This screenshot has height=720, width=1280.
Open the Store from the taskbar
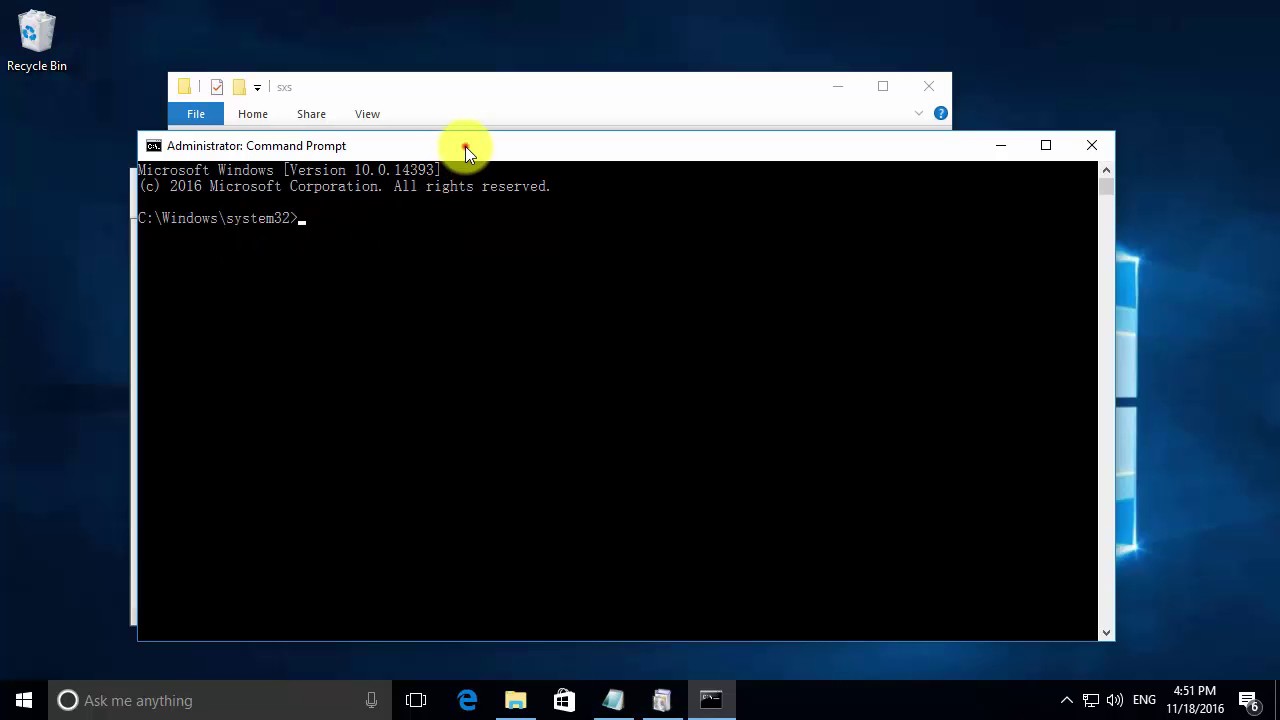tap(564, 700)
